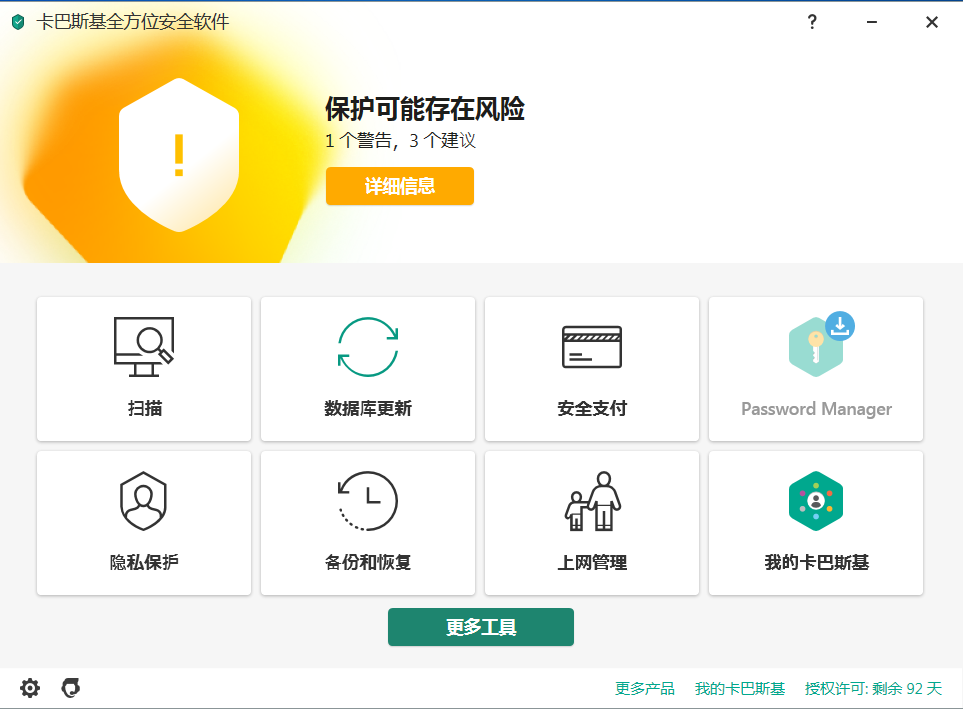Close the Kaspersky window
This screenshot has height=709, width=963.
932,22
